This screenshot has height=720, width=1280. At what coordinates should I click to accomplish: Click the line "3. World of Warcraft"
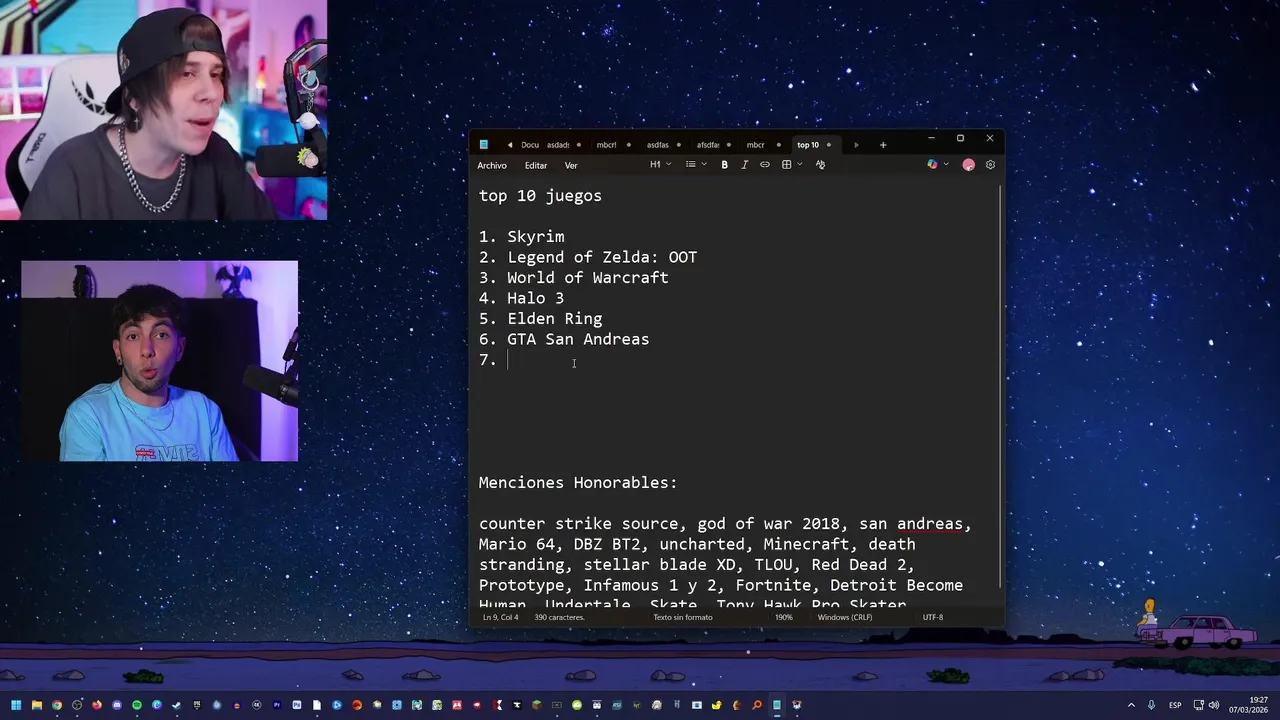[573, 278]
